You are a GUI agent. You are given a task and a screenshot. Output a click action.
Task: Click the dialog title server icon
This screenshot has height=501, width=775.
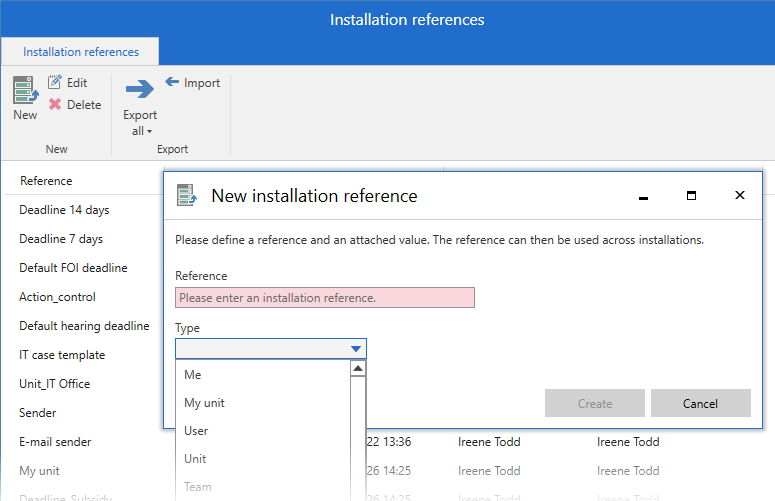187,195
